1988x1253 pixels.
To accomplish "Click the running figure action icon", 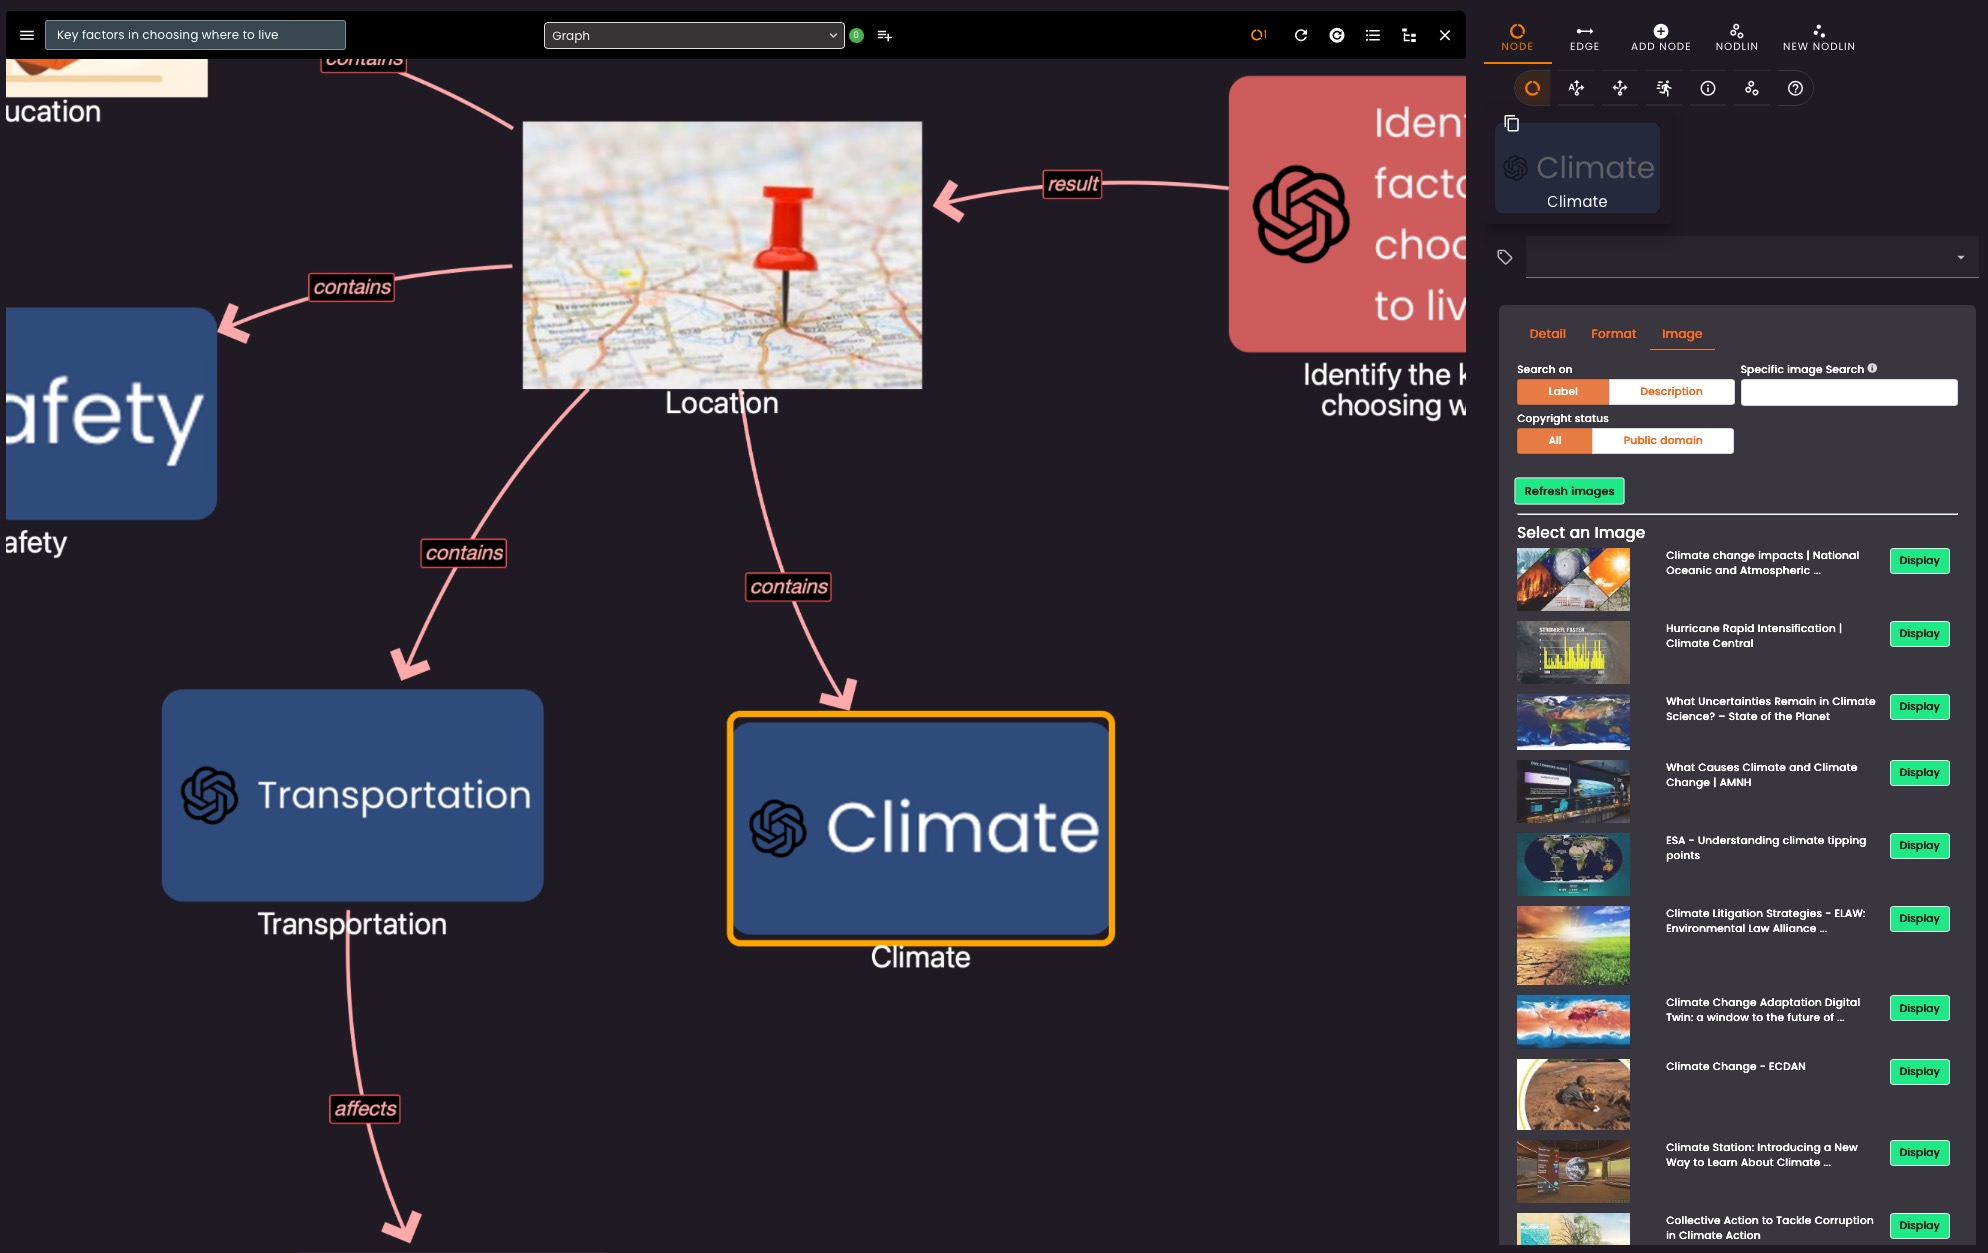I will click(1663, 88).
